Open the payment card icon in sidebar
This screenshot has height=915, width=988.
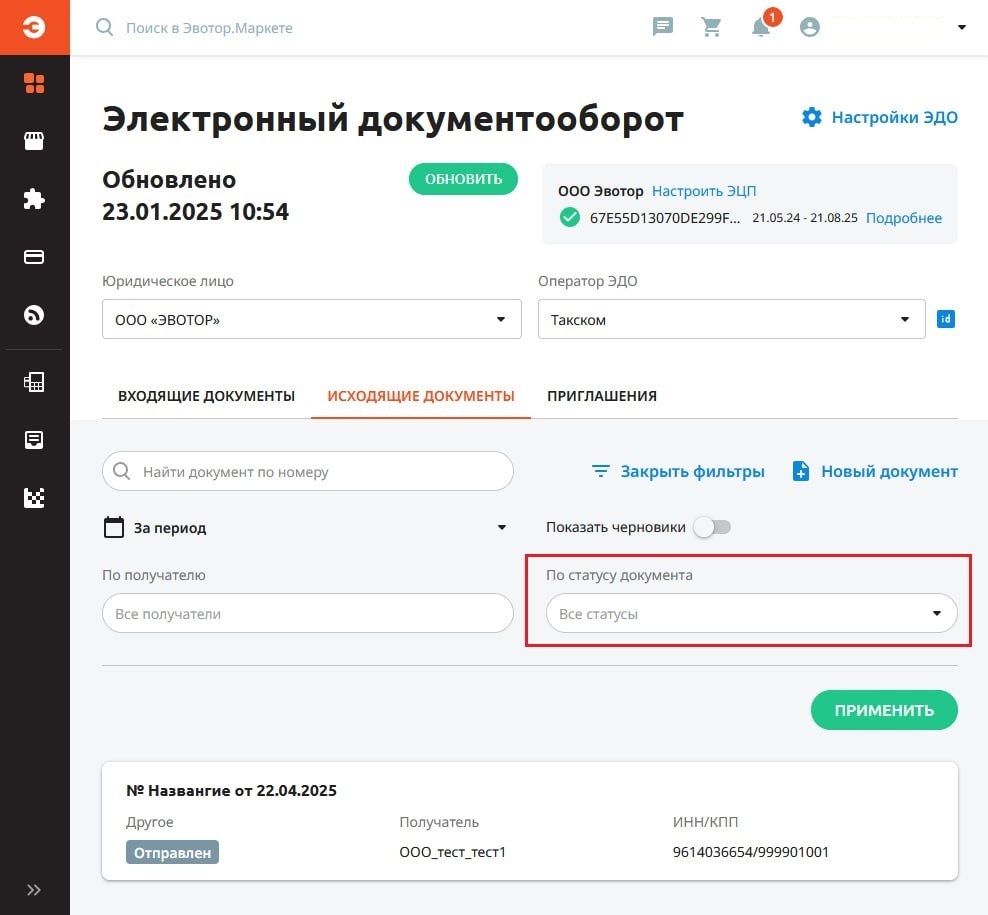pos(34,257)
